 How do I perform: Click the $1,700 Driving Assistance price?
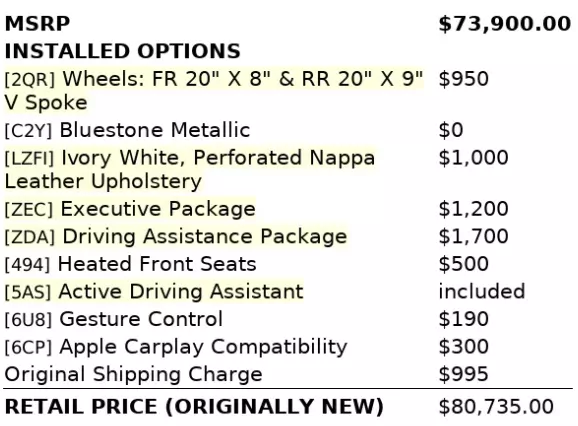pyautogui.click(x=473, y=236)
